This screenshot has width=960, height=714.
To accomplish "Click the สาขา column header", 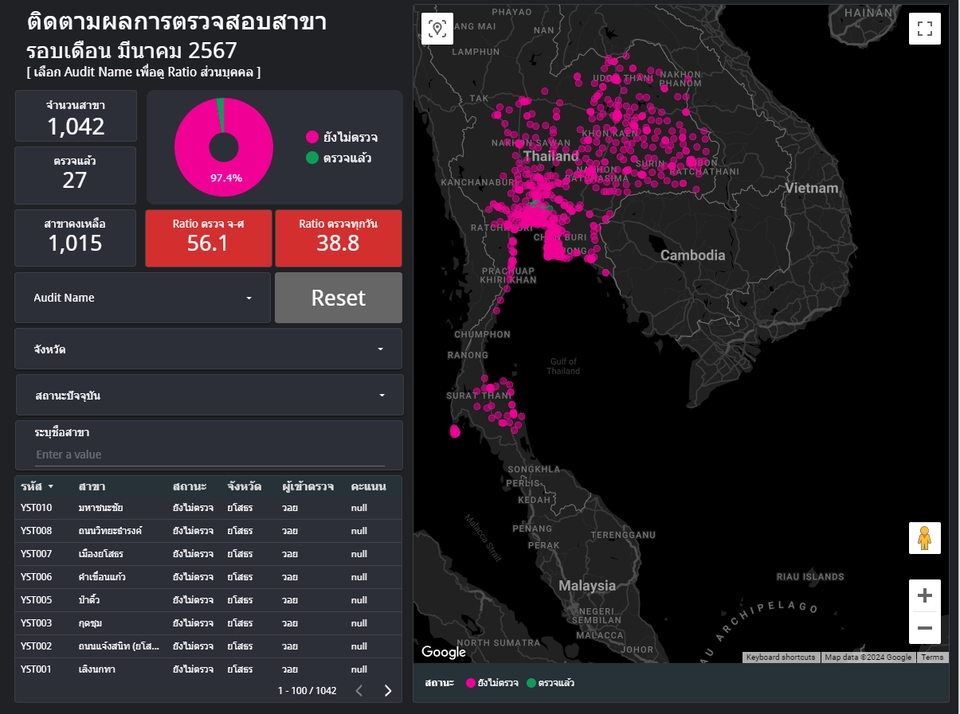I will click(92, 487).
